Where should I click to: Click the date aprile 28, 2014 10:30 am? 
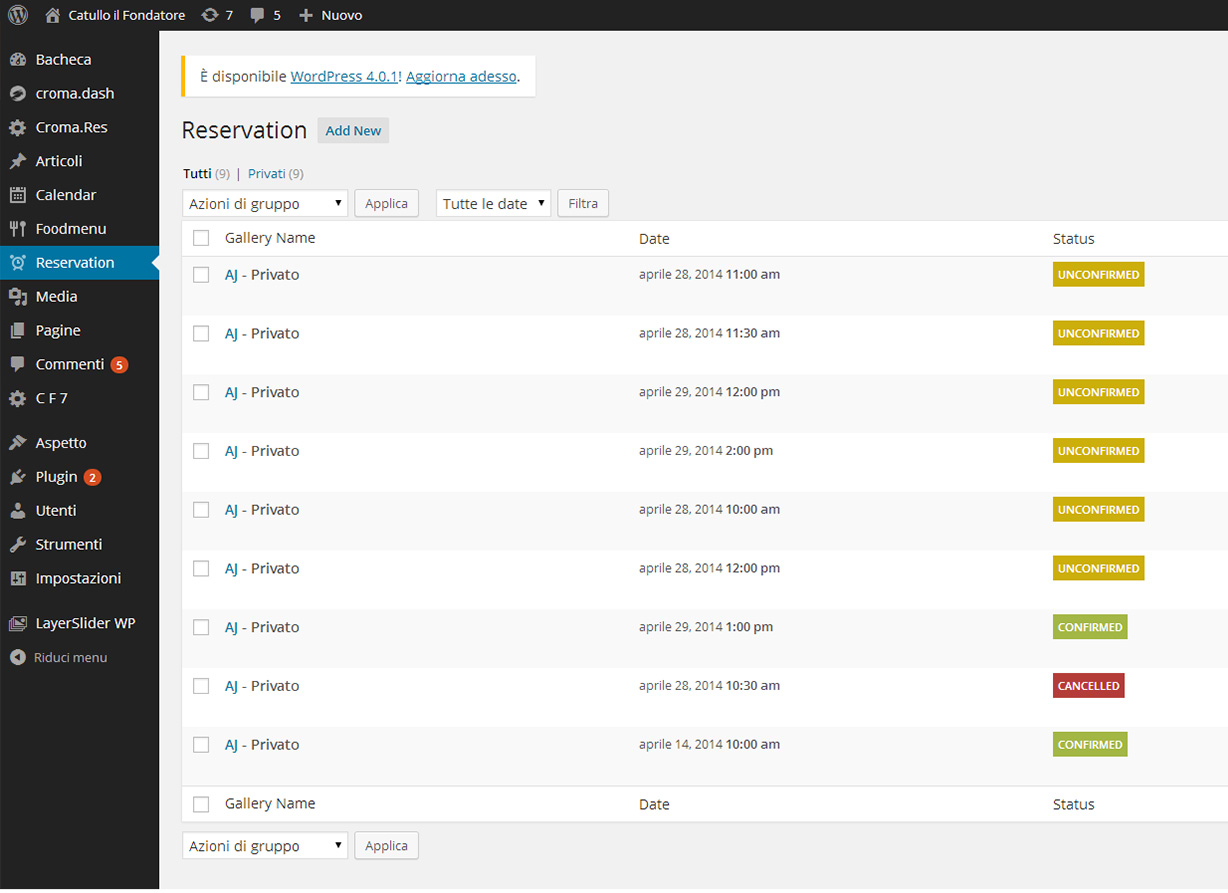point(709,686)
